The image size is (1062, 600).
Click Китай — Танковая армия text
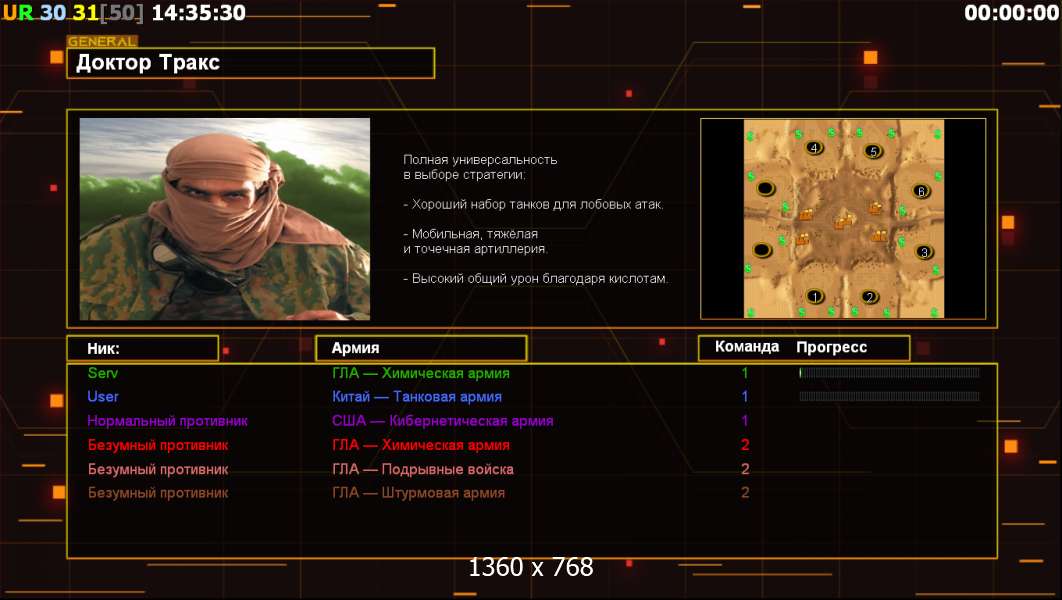click(x=417, y=397)
